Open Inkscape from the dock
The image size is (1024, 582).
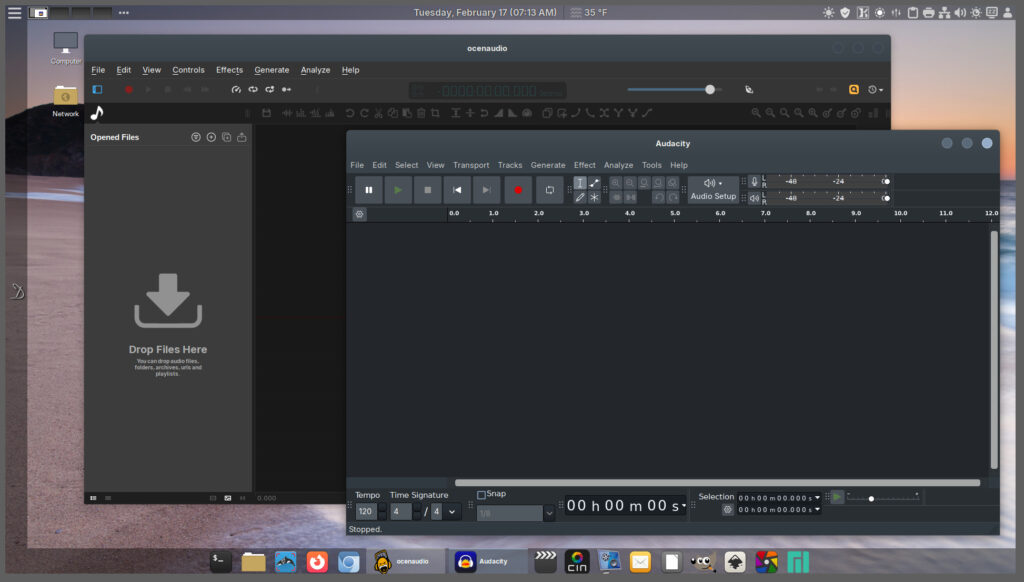(735, 562)
